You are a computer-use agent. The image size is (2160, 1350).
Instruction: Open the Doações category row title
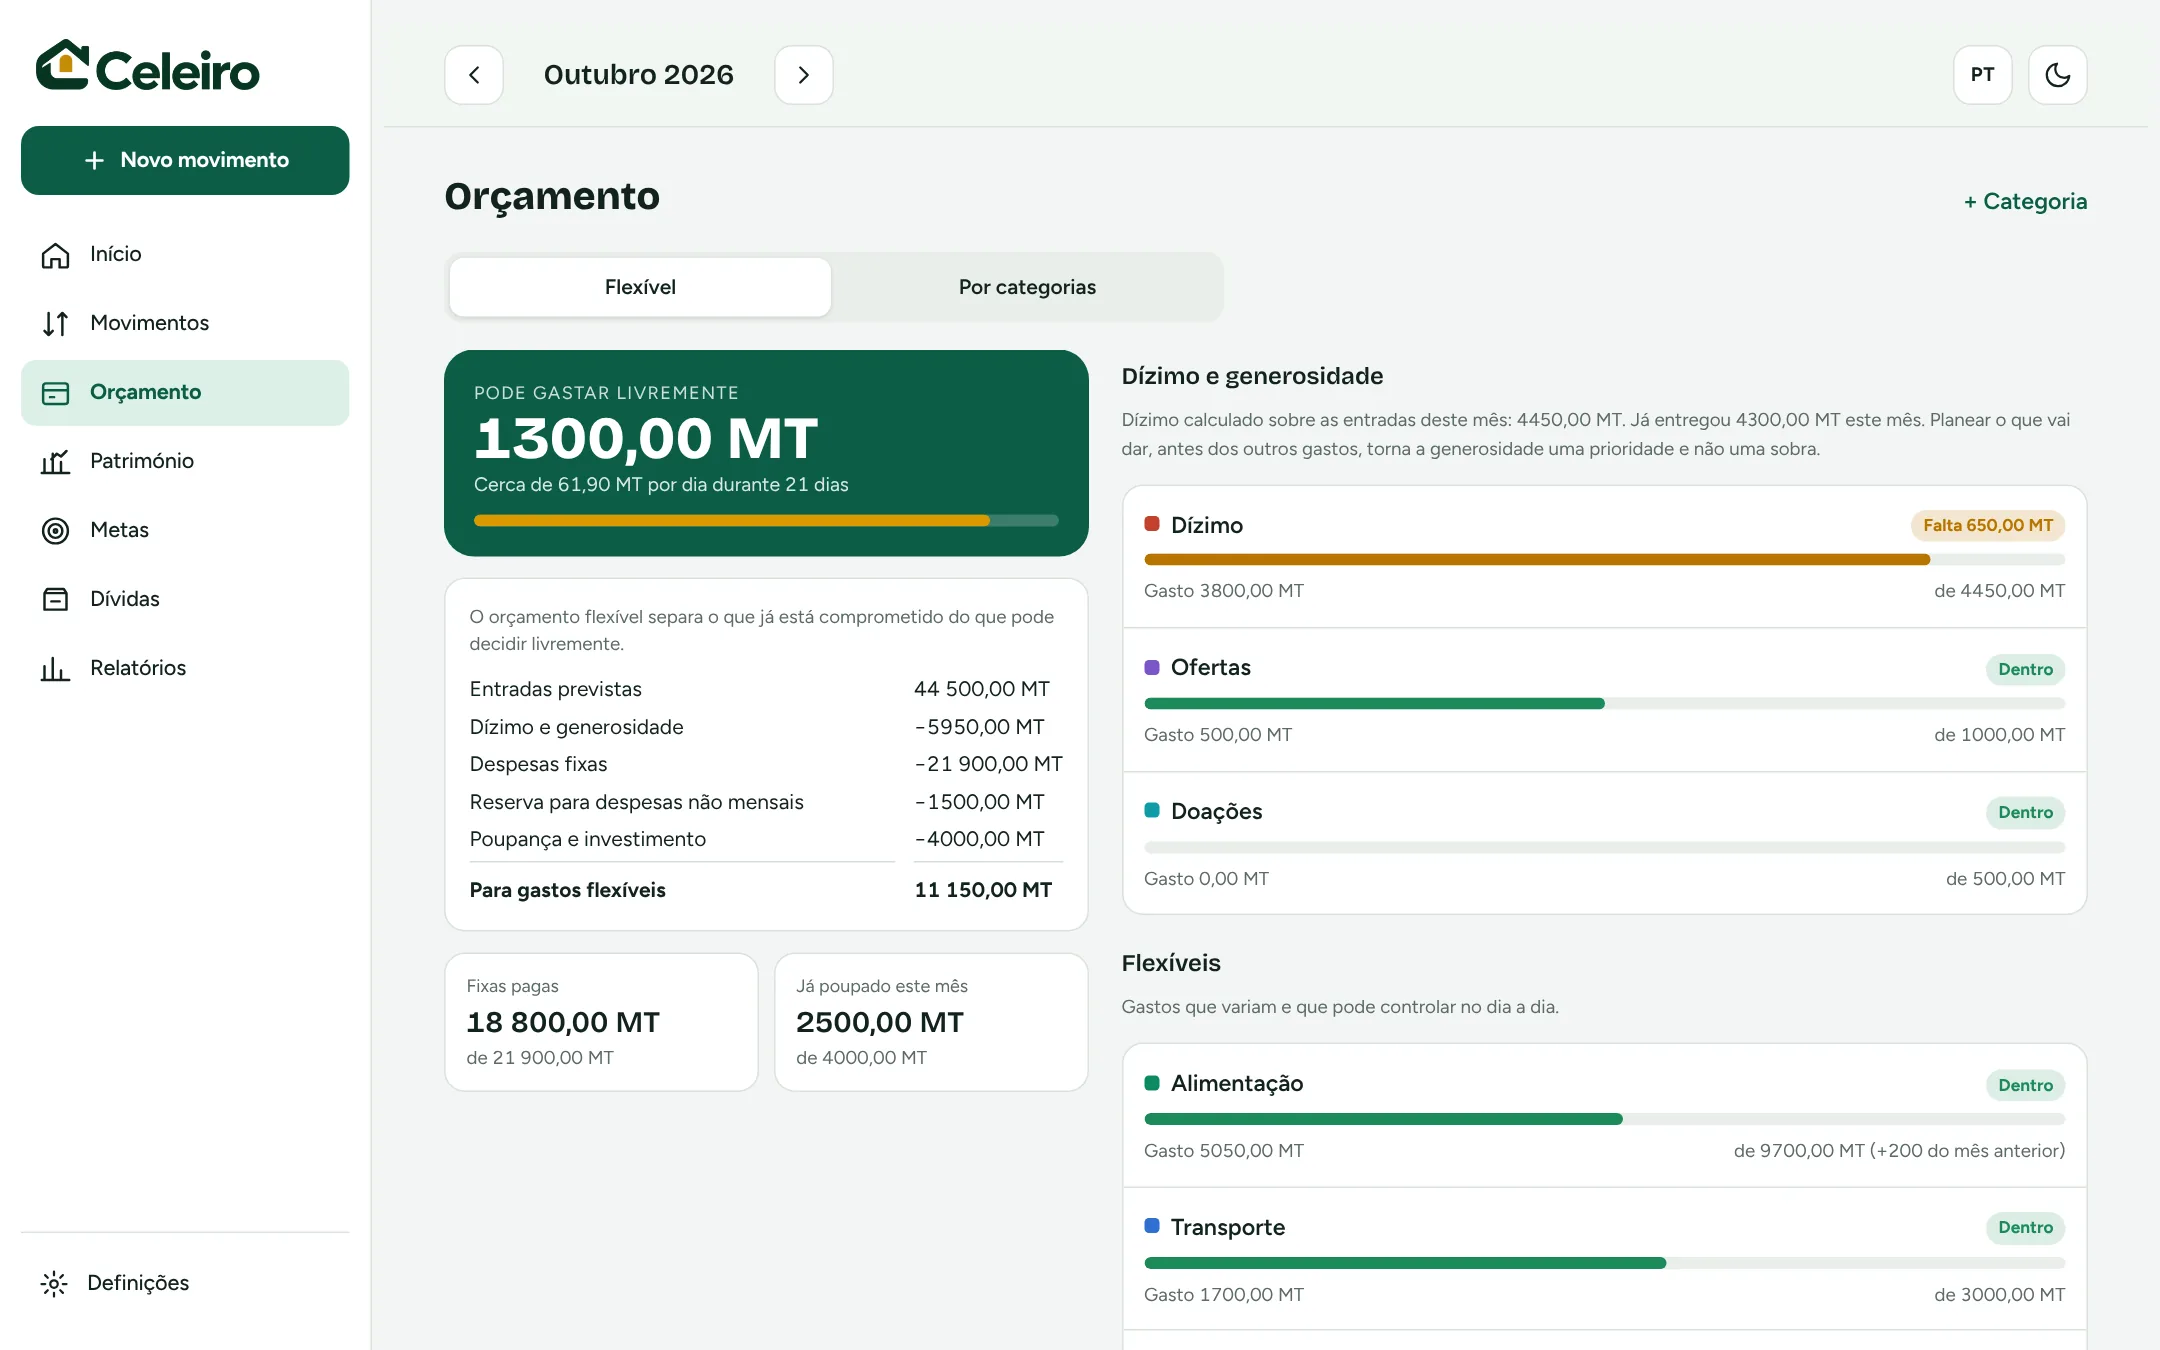[x=1216, y=812]
